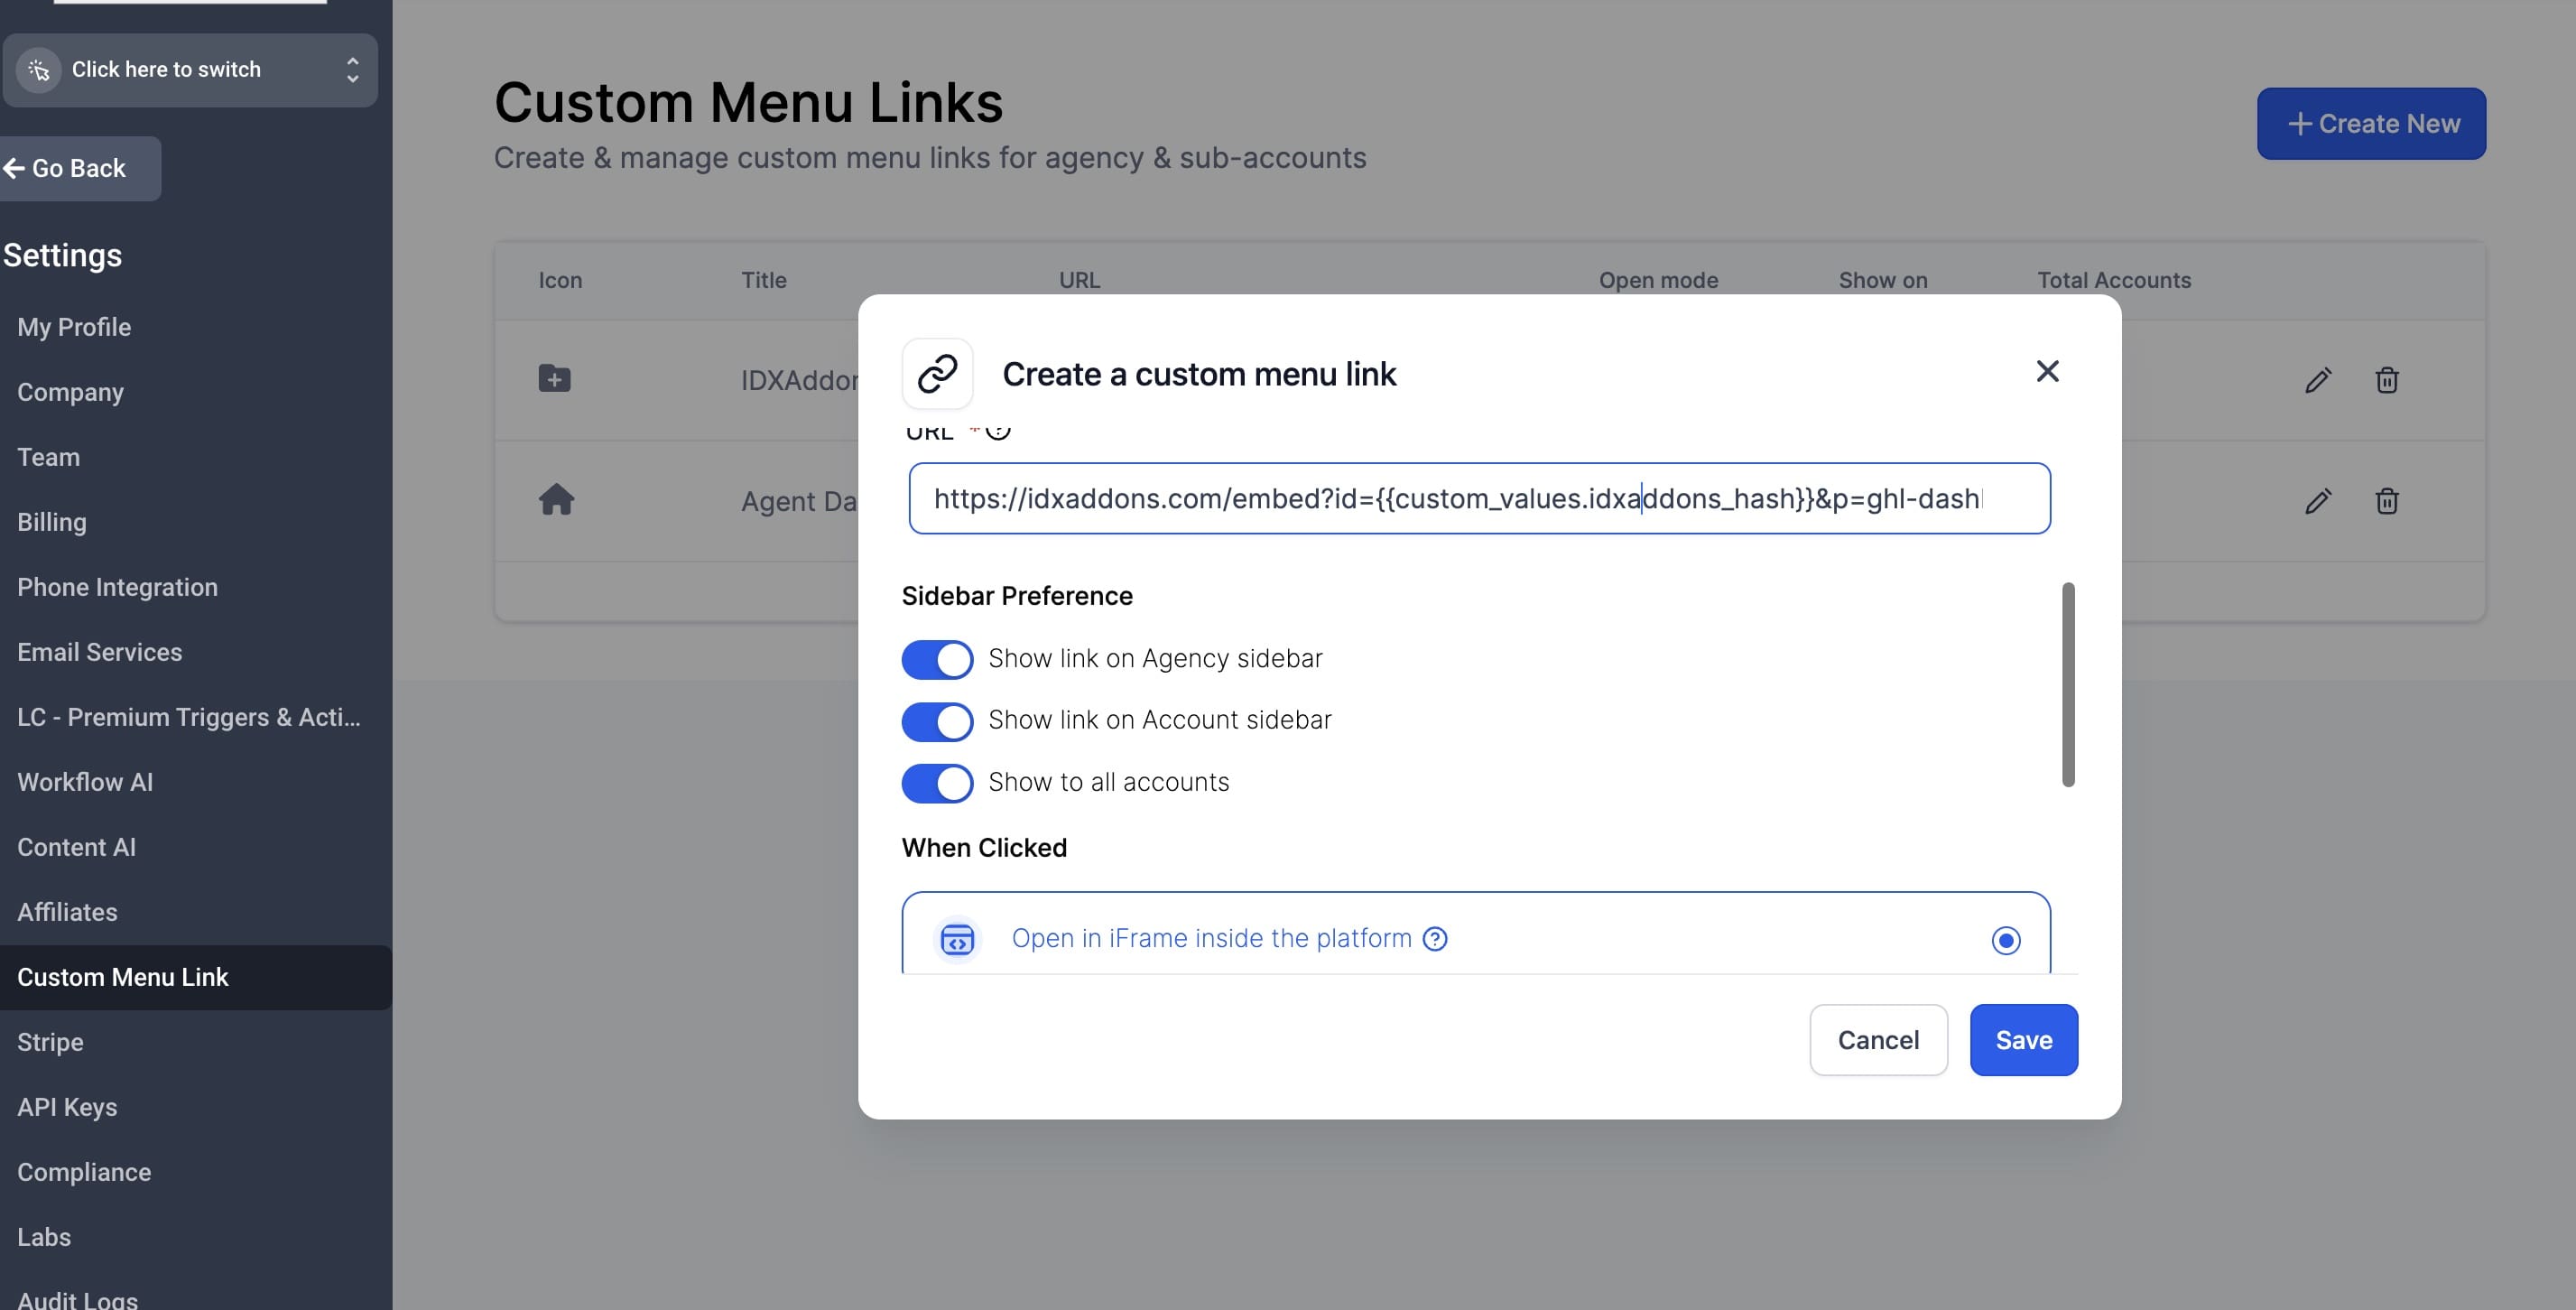Click the edit pencil for IDXAddons row

2317,380
